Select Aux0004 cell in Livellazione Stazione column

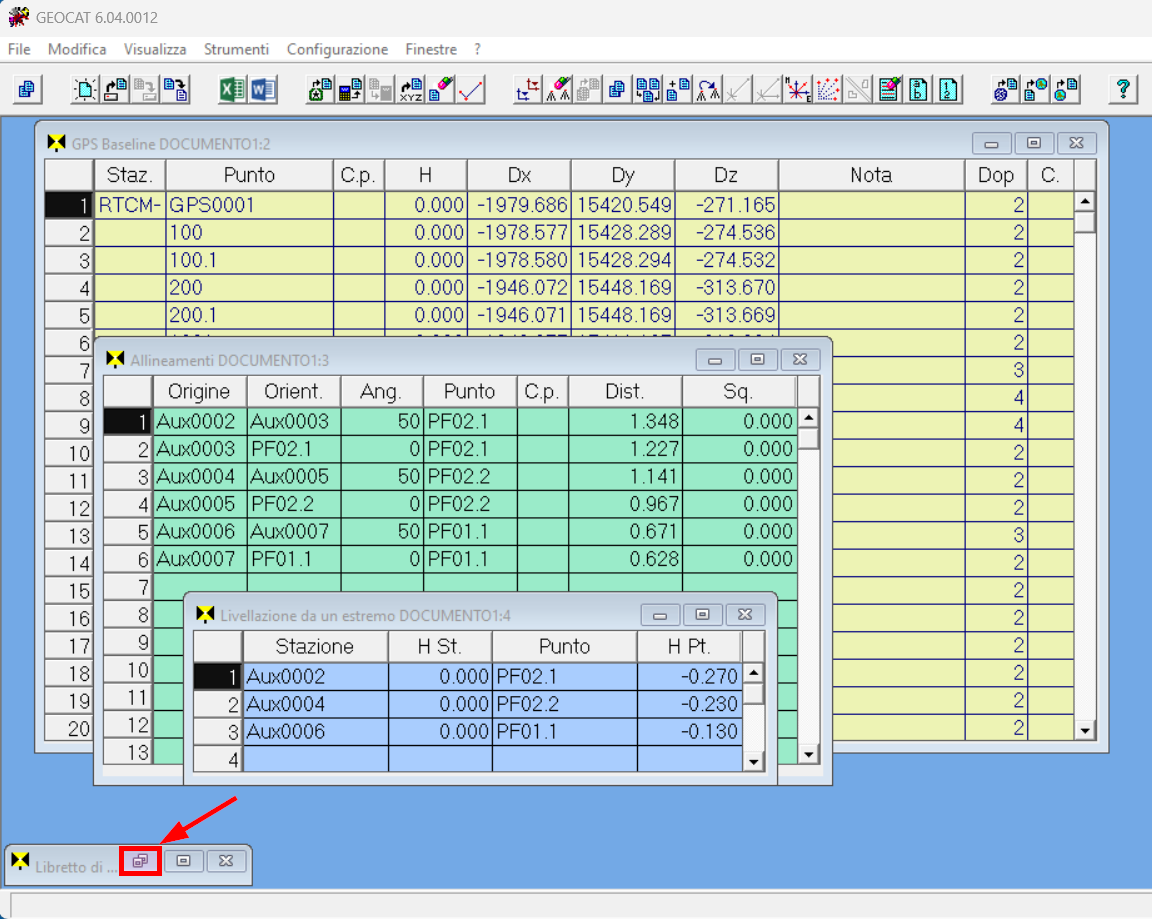pos(315,704)
